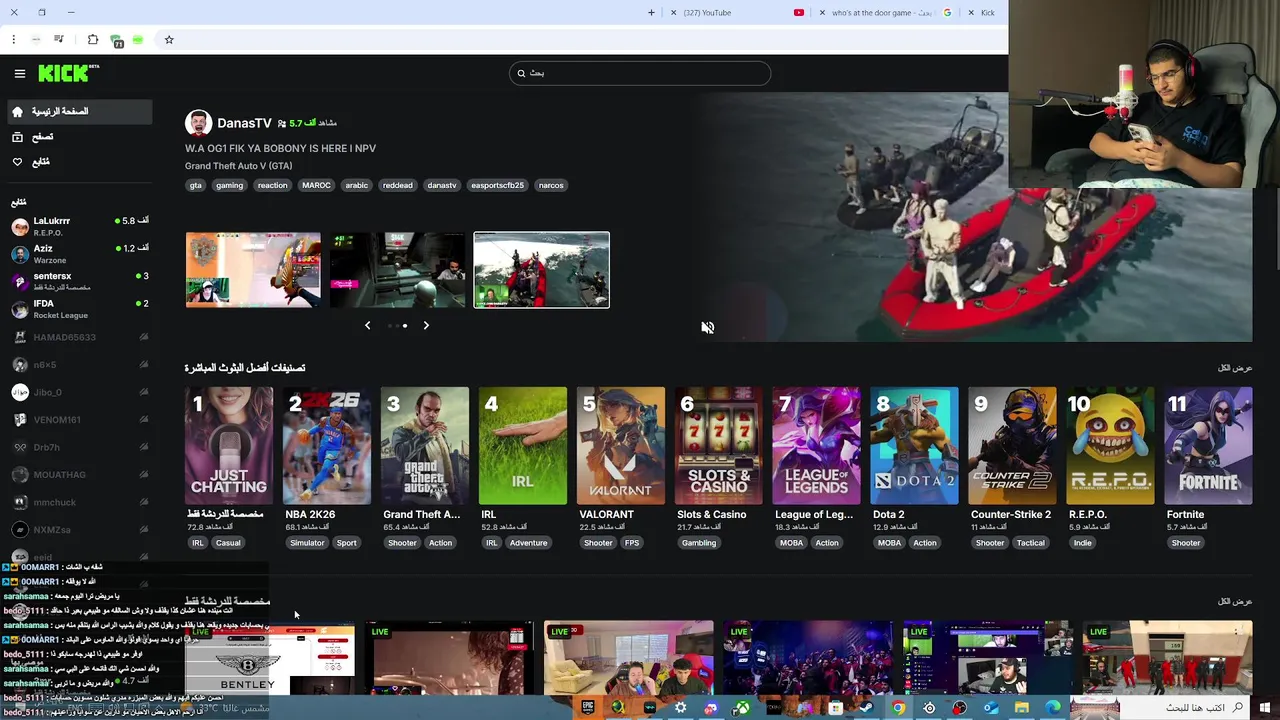Select the MAROC tag
Screen dimensions: 1280x720
pyautogui.click(x=316, y=185)
